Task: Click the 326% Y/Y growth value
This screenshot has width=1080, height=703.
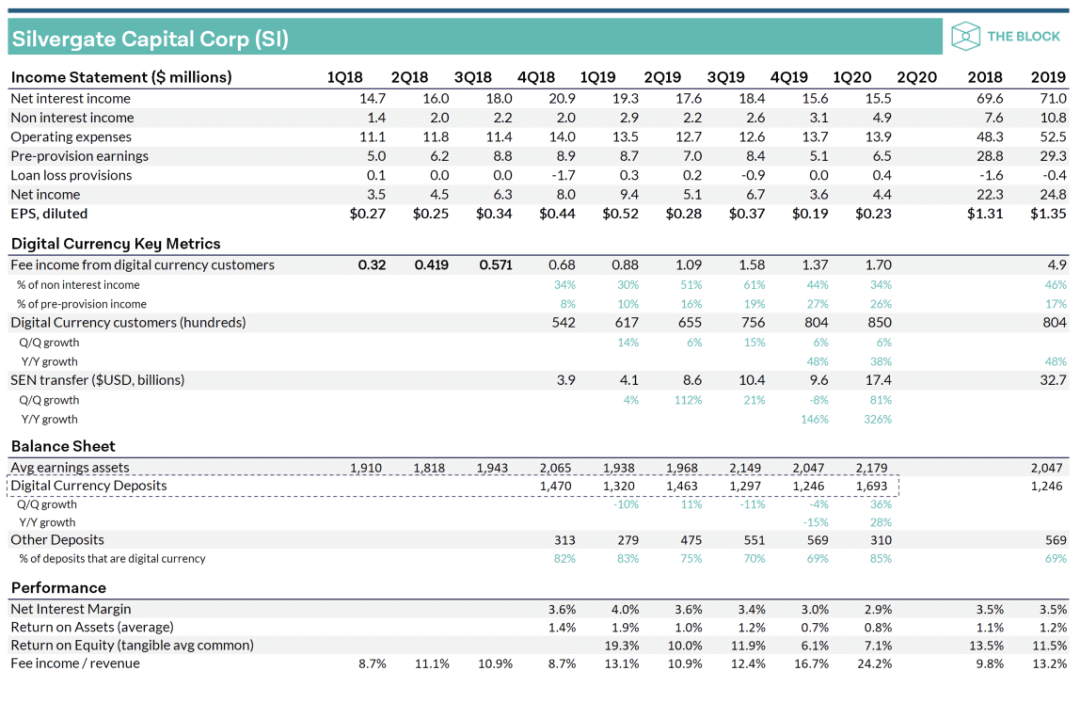Action: pos(878,419)
